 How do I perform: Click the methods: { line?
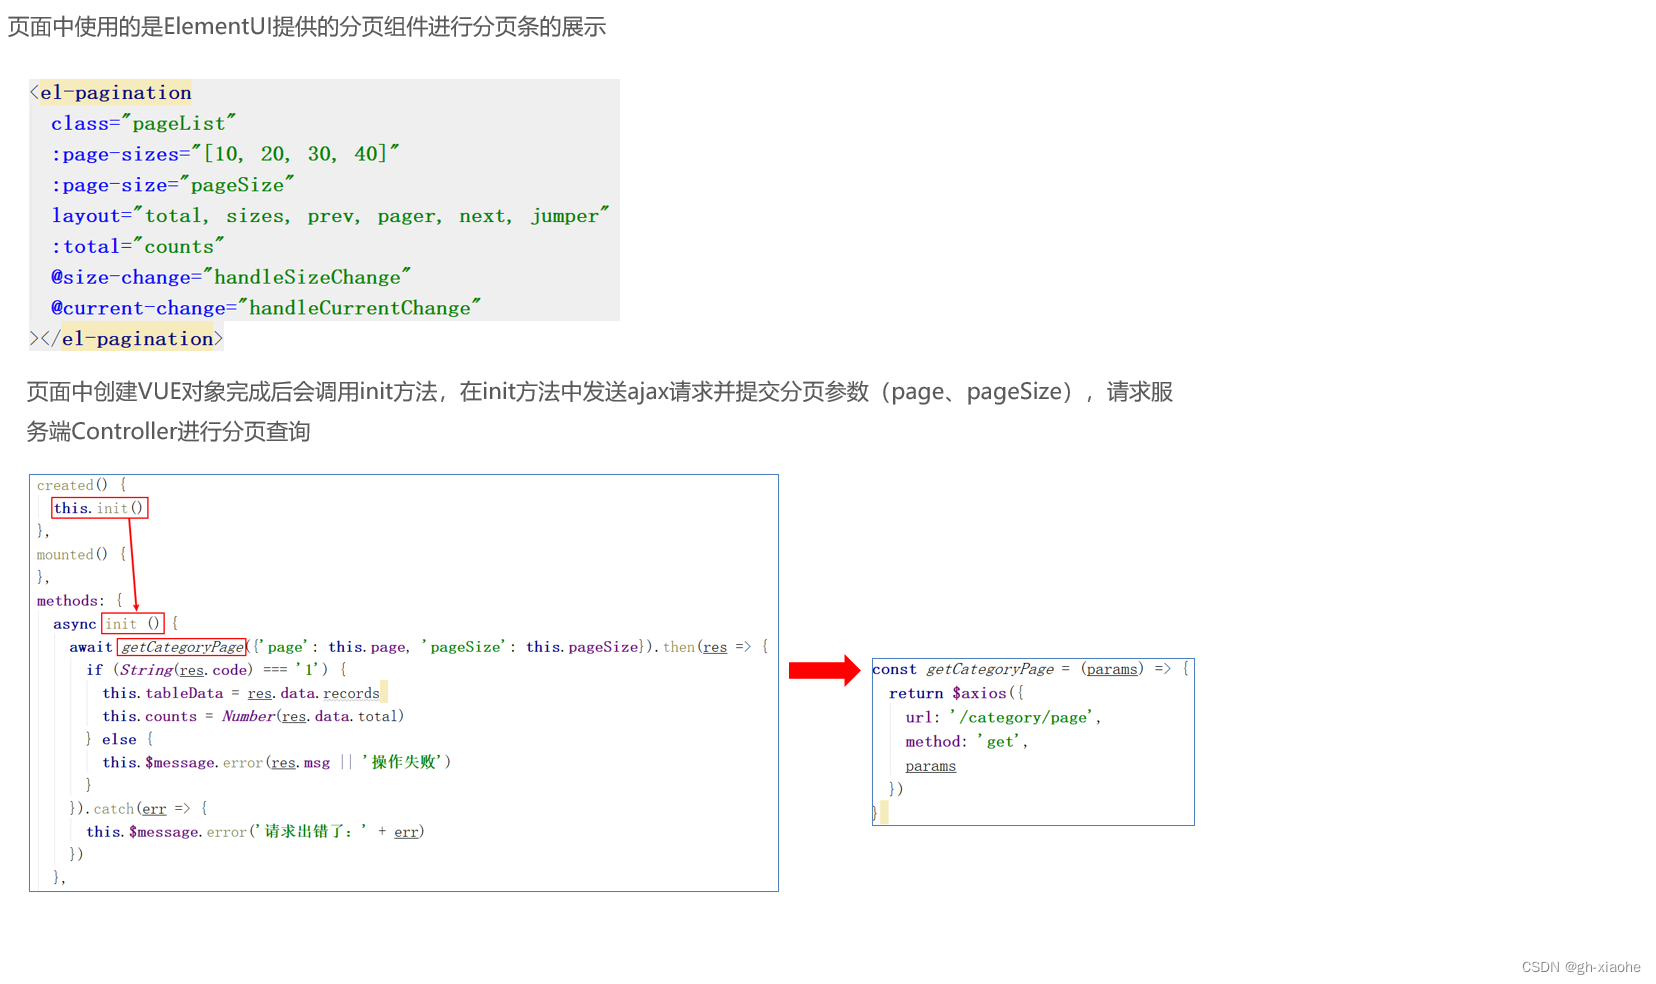coord(80,600)
